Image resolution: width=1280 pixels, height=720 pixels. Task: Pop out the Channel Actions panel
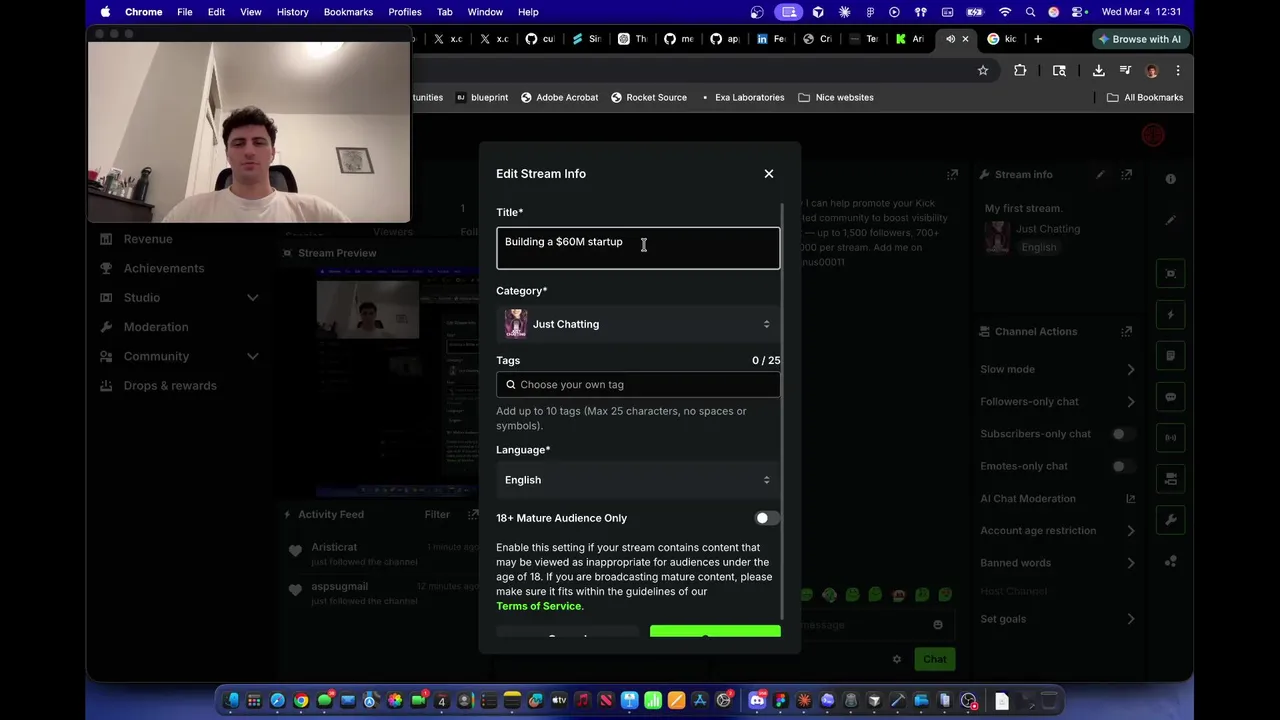(x=1127, y=331)
